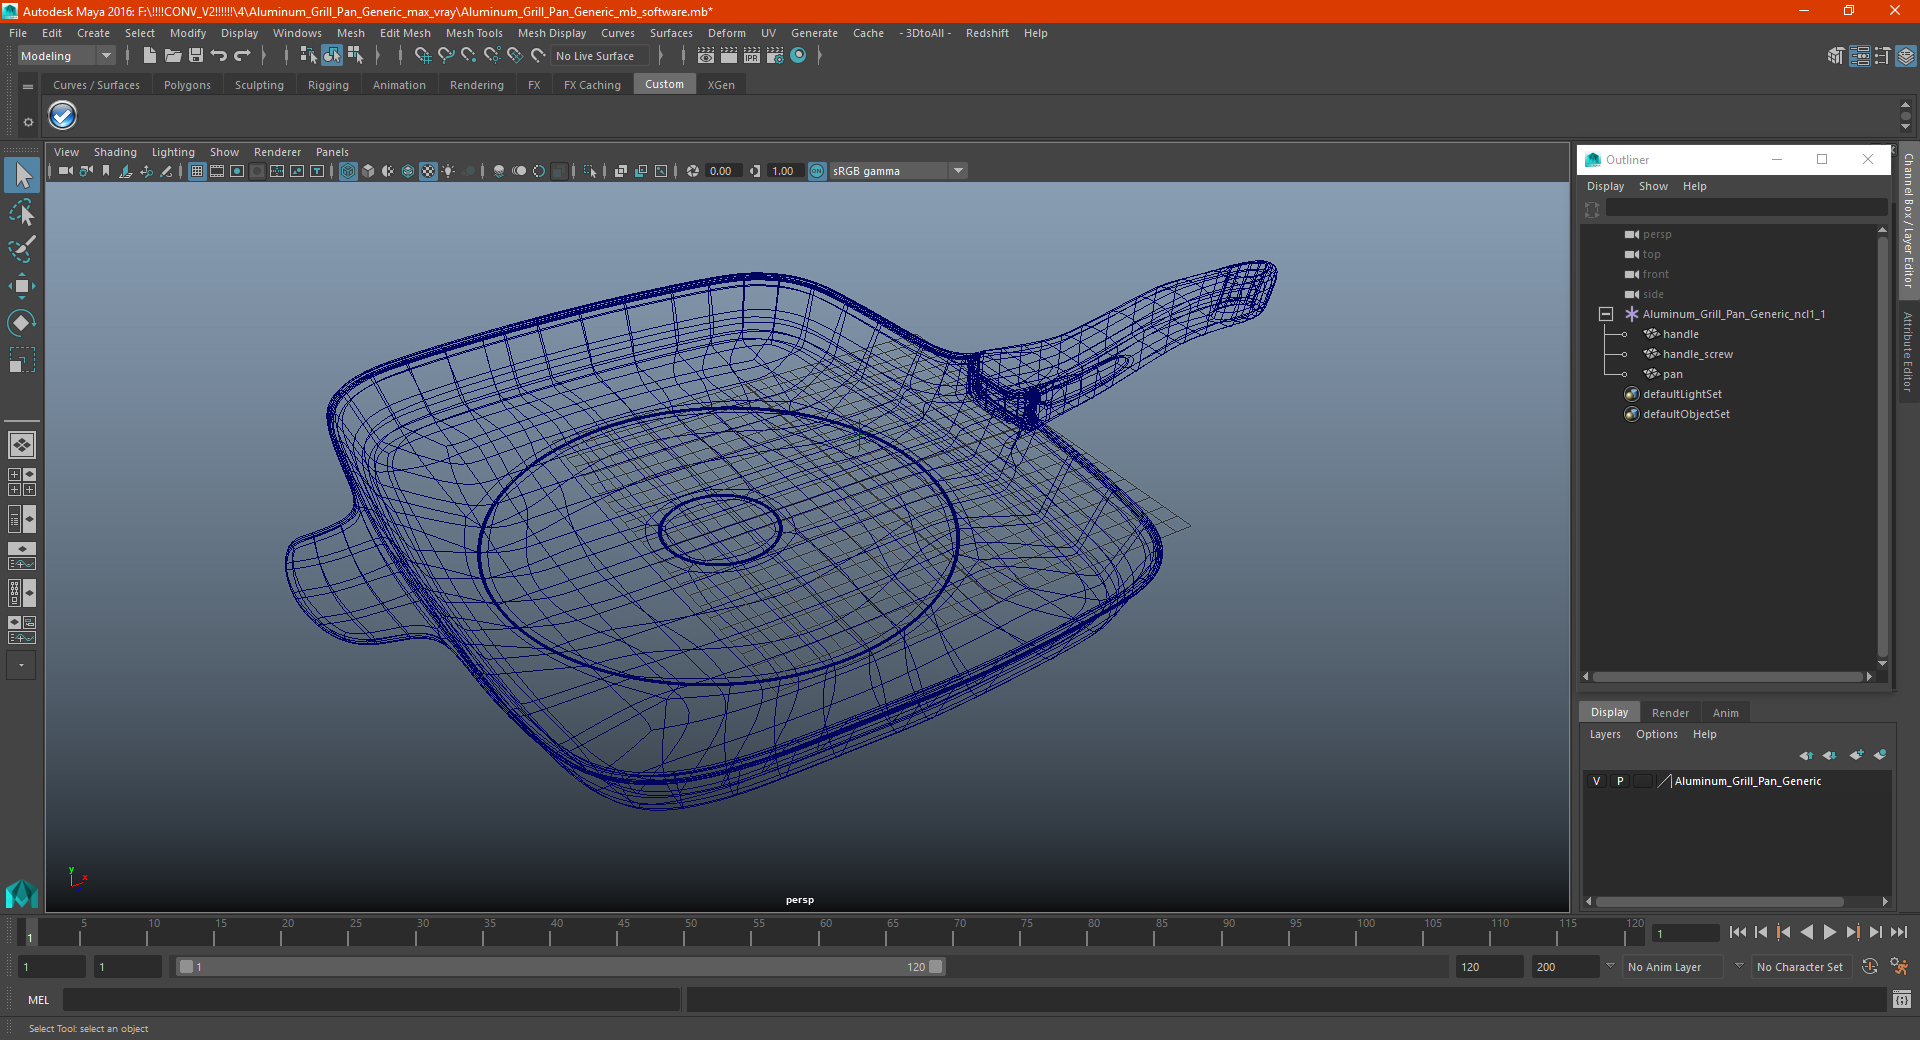Open layer editor Options menu

point(1656,734)
